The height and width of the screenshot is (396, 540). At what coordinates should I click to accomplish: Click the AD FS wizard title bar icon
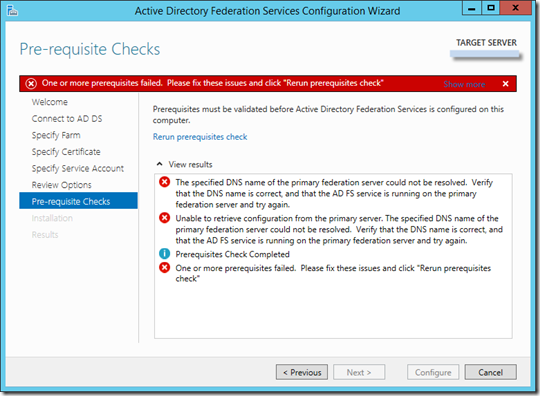[12, 10]
